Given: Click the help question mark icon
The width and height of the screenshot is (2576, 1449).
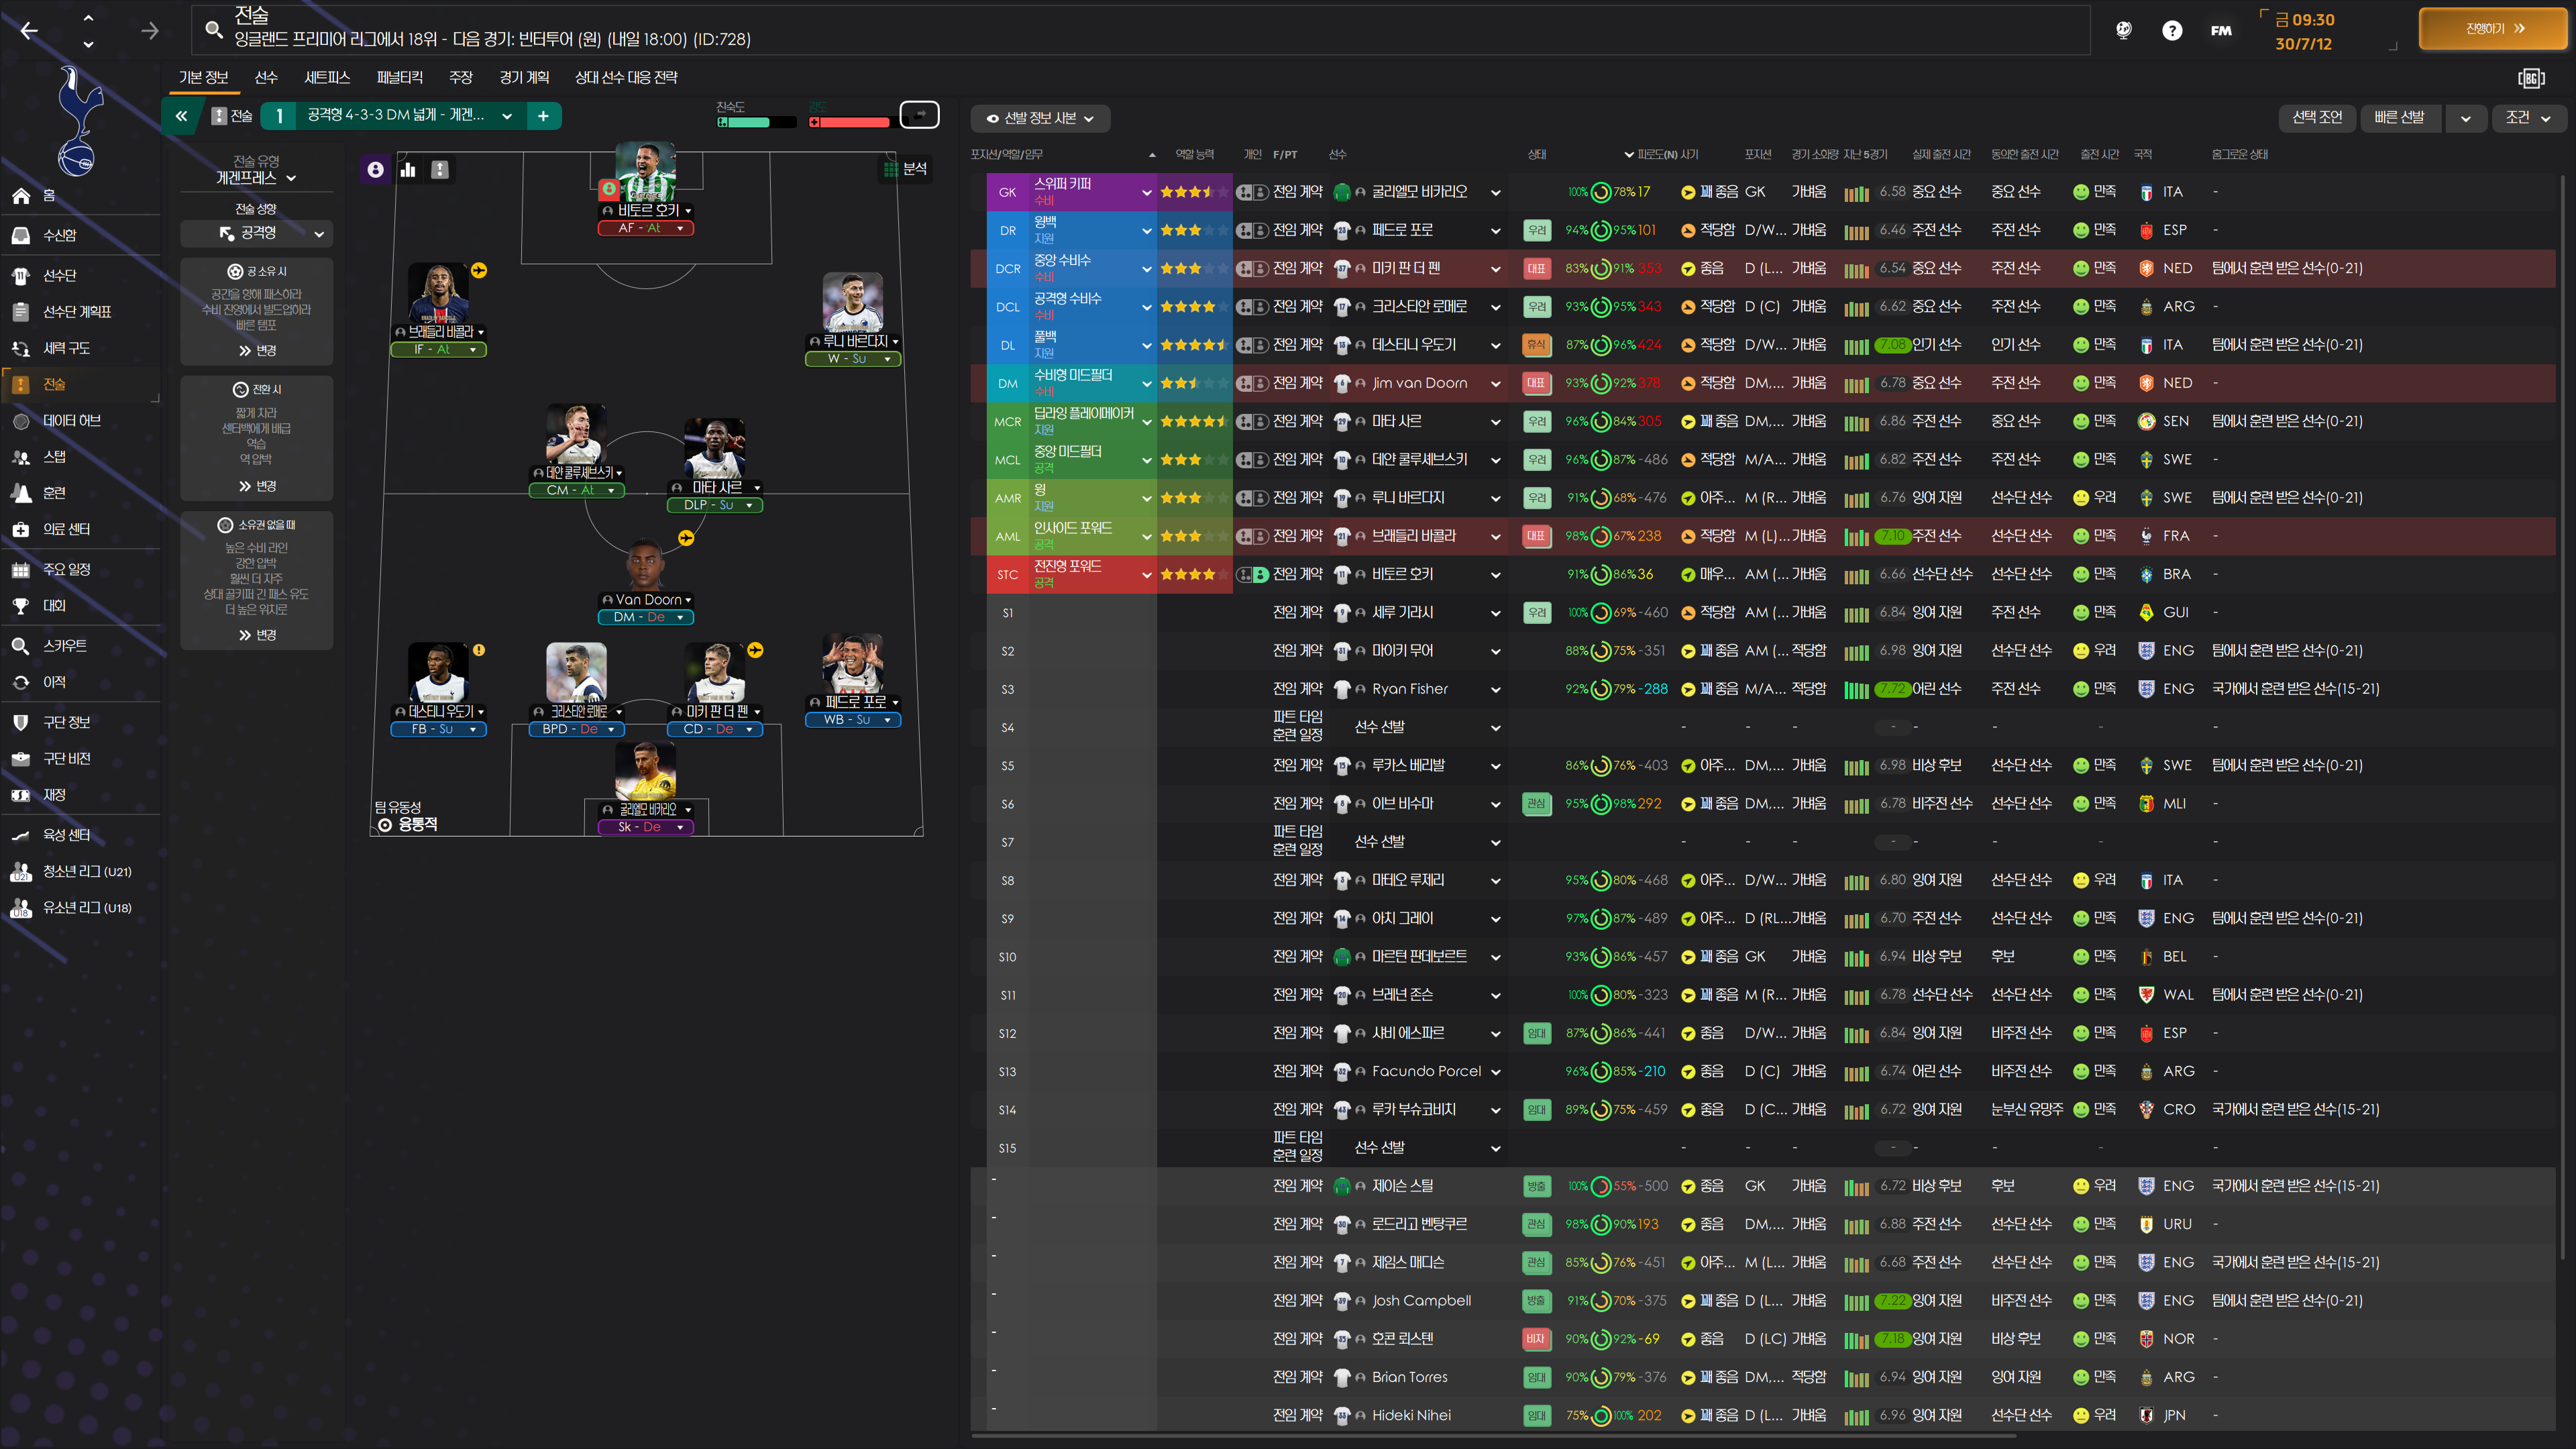Looking at the screenshot, I should [2172, 30].
